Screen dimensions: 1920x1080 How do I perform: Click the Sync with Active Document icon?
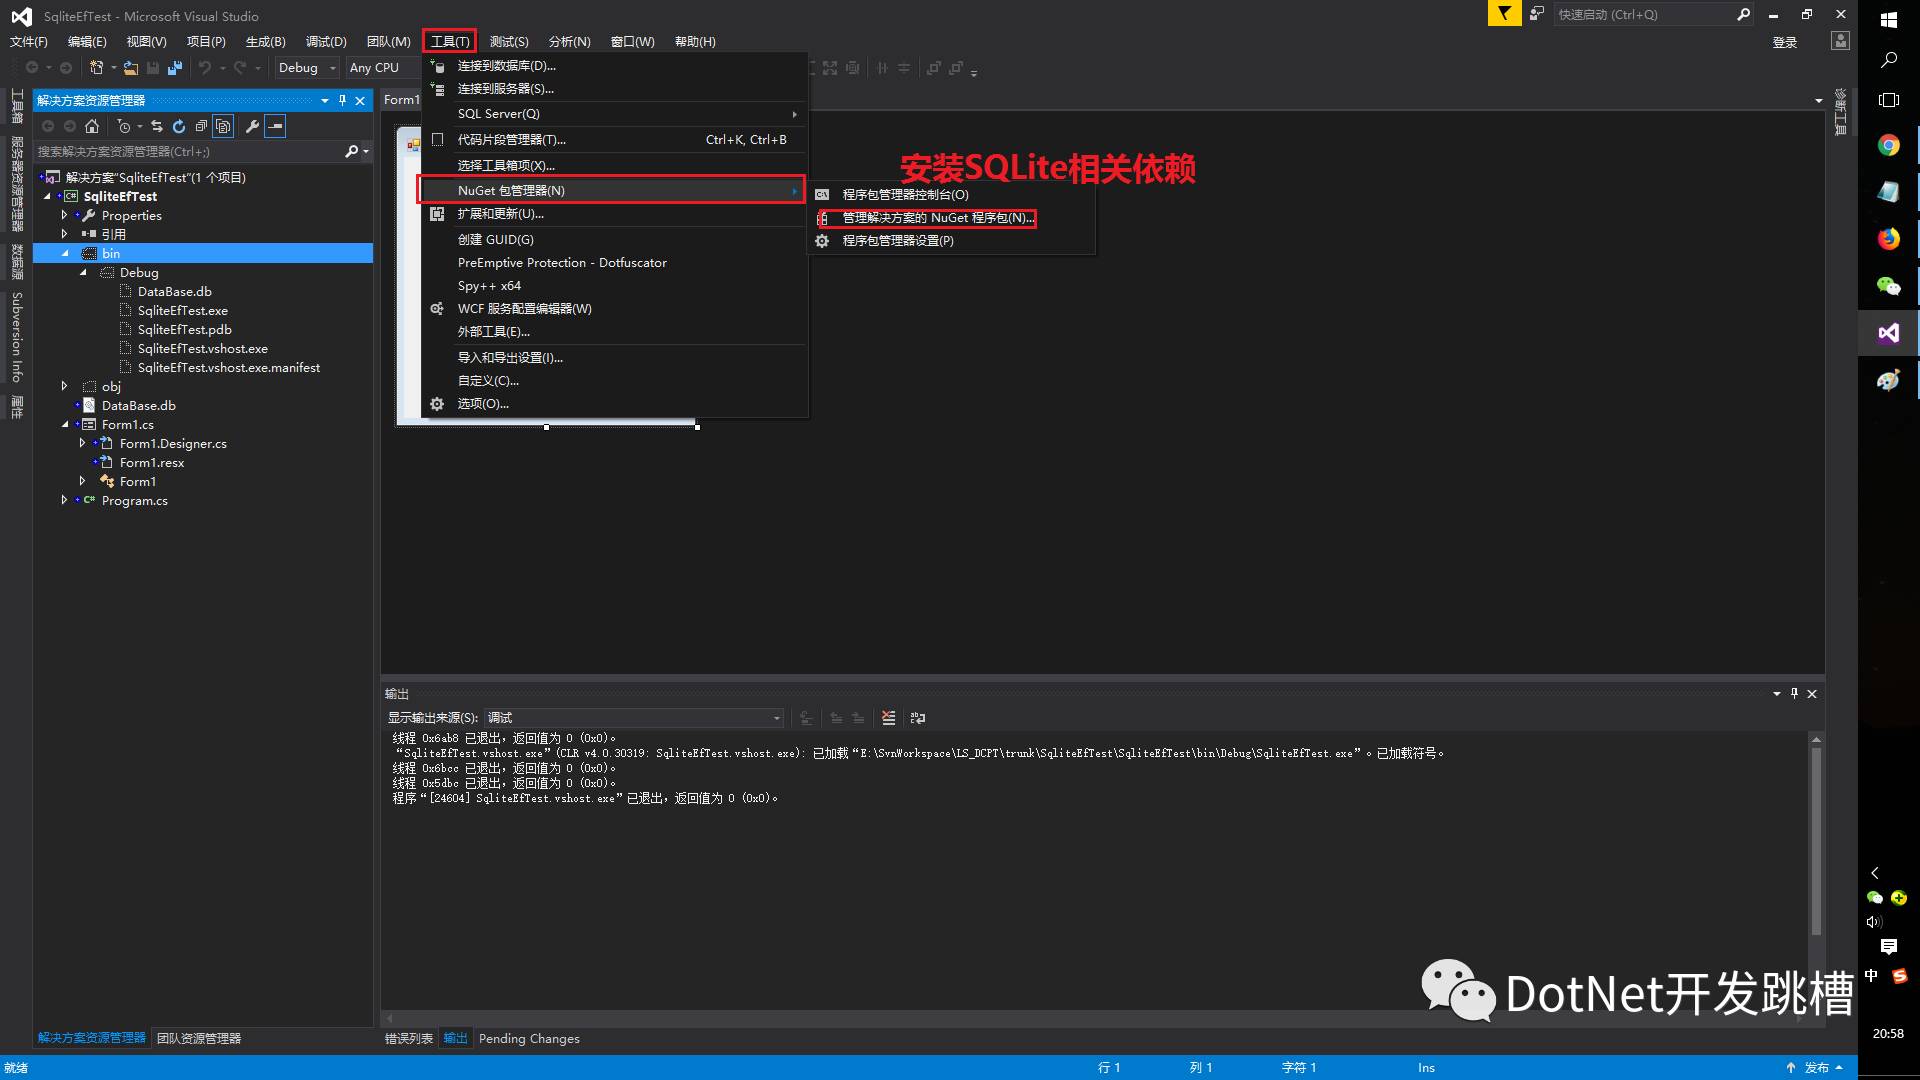157,126
